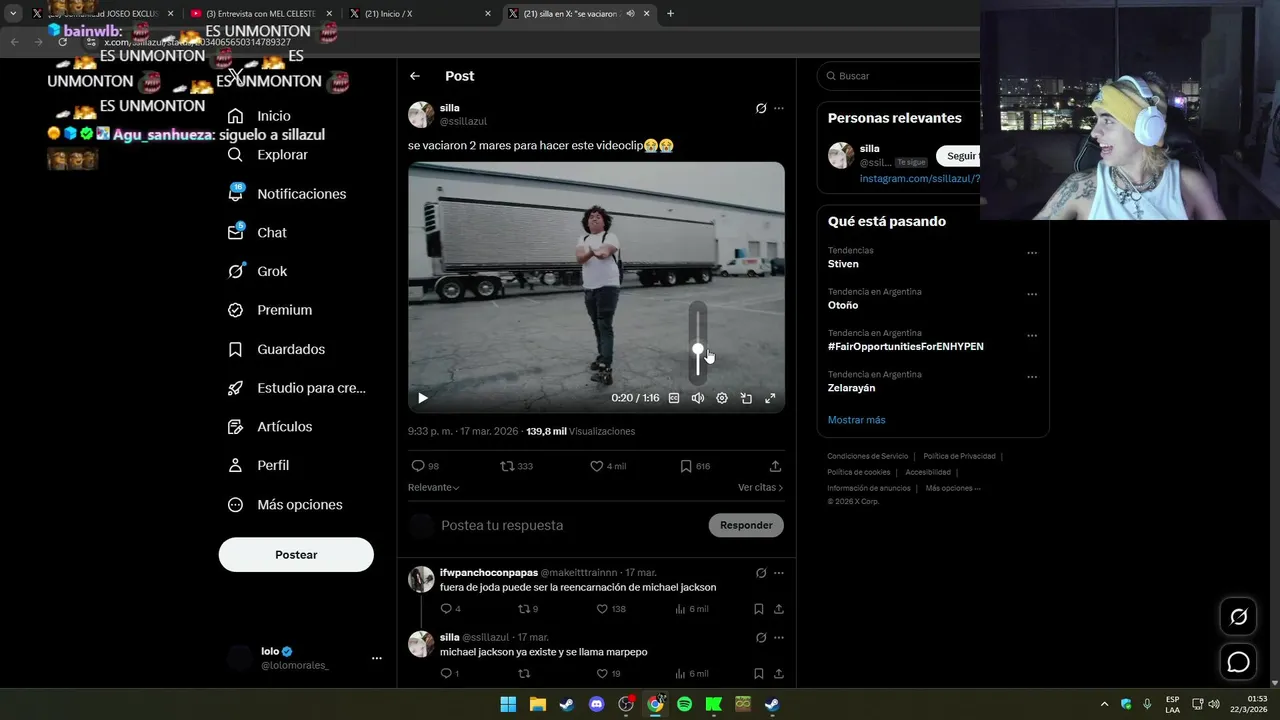Open floating Grok button
This screenshot has width=1280, height=720.
pyautogui.click(x=1238, y=617)
